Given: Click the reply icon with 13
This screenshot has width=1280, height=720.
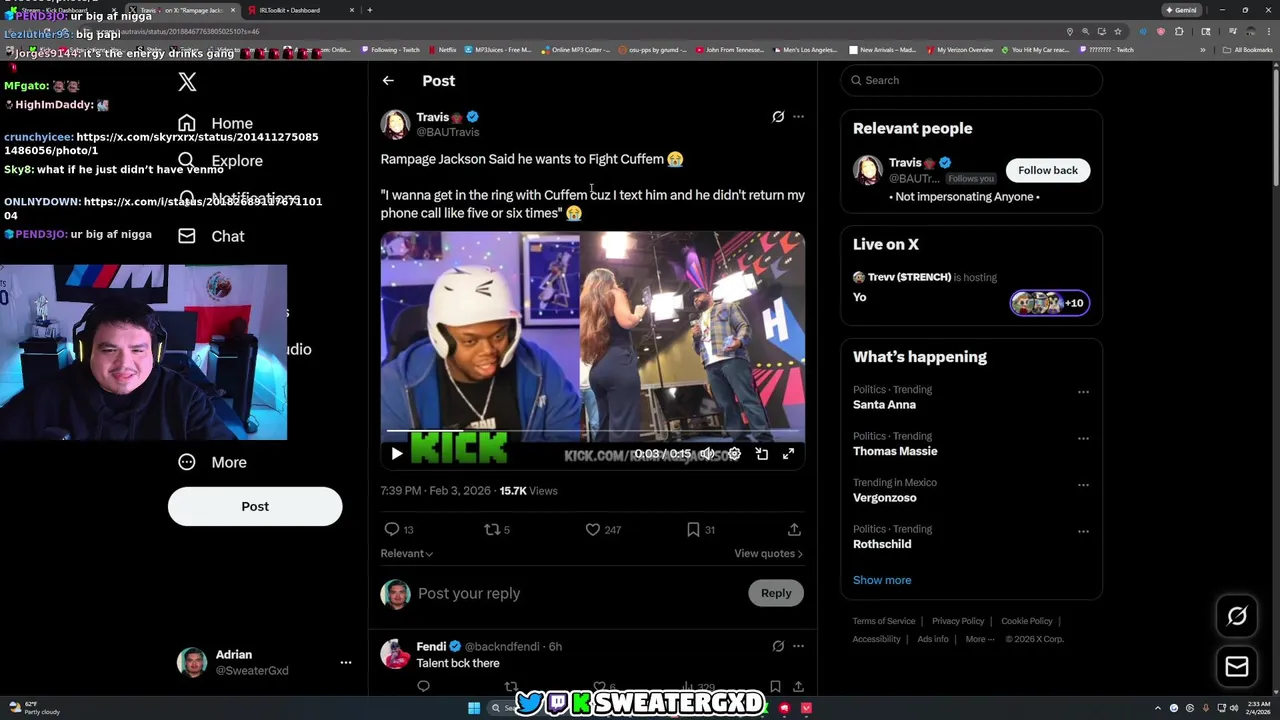Looking at the screenshot, I should pos(392,529).
